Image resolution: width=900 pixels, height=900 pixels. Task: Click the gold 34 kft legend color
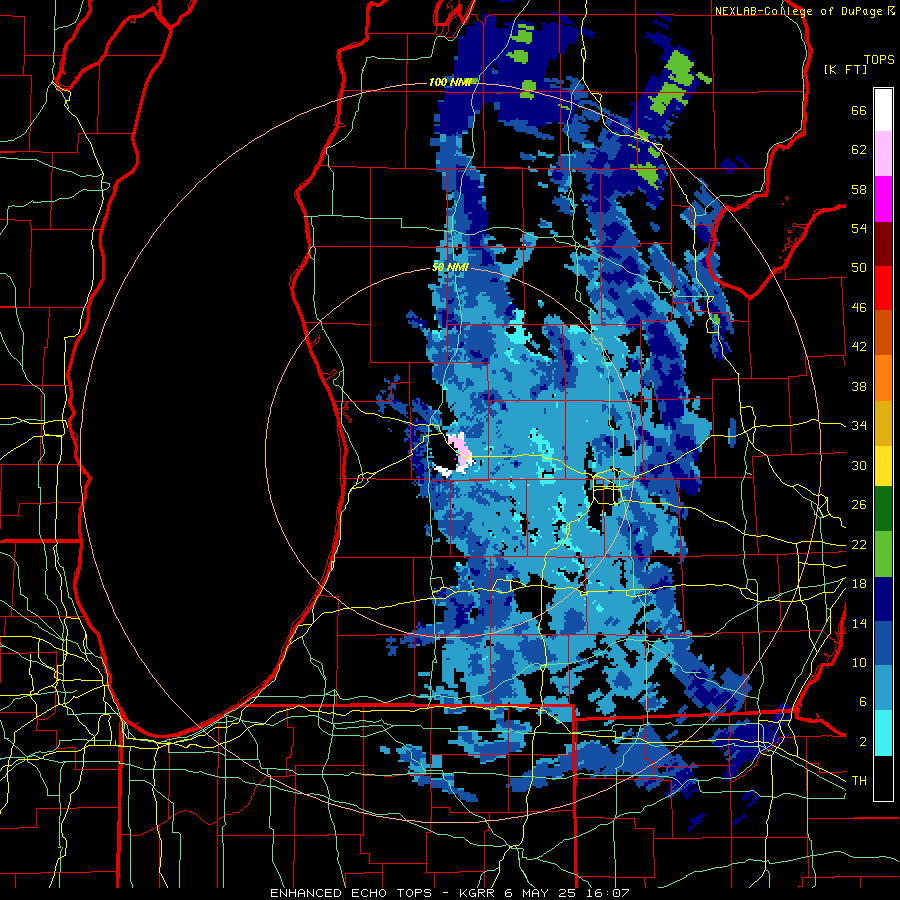883,423
